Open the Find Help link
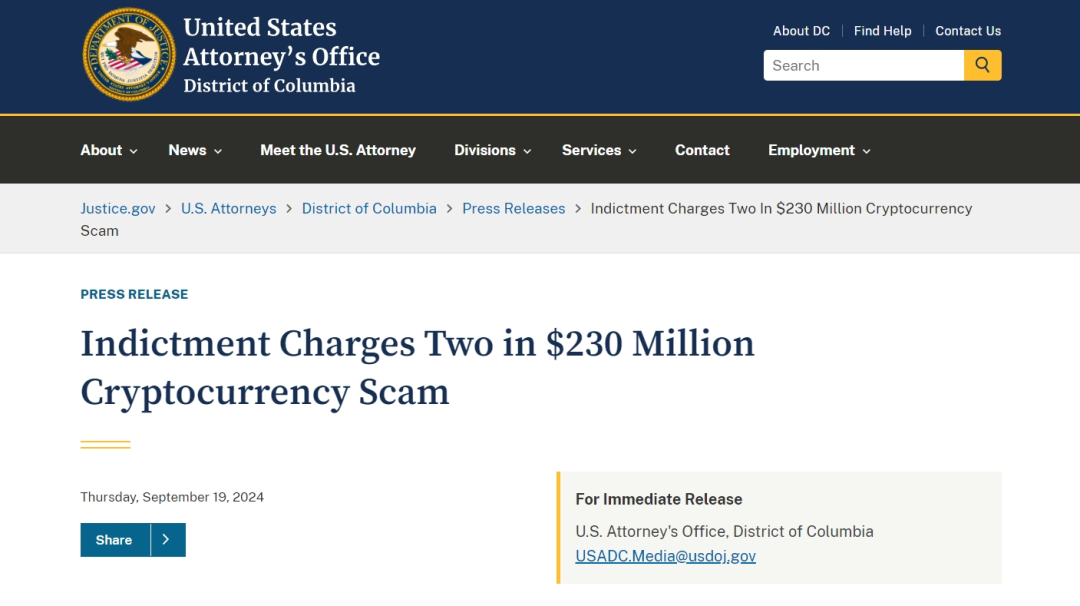 coord(882,31)
